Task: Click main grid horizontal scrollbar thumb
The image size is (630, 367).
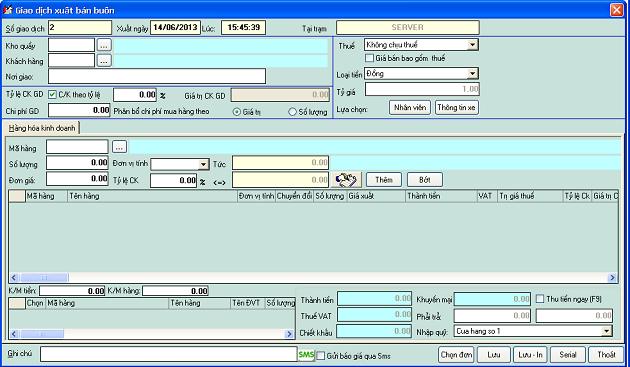Action: (x=44, y=277)
